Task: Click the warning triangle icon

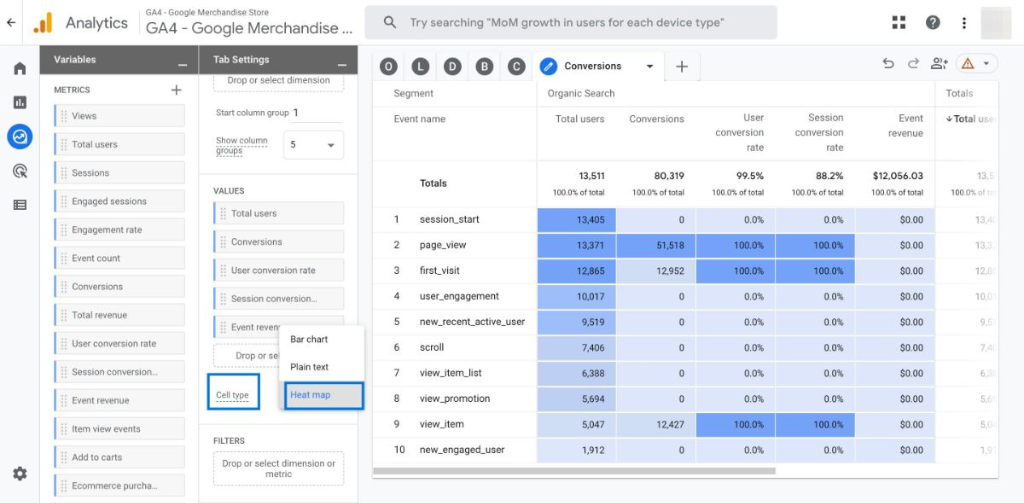Action: [x=968, y=63]
